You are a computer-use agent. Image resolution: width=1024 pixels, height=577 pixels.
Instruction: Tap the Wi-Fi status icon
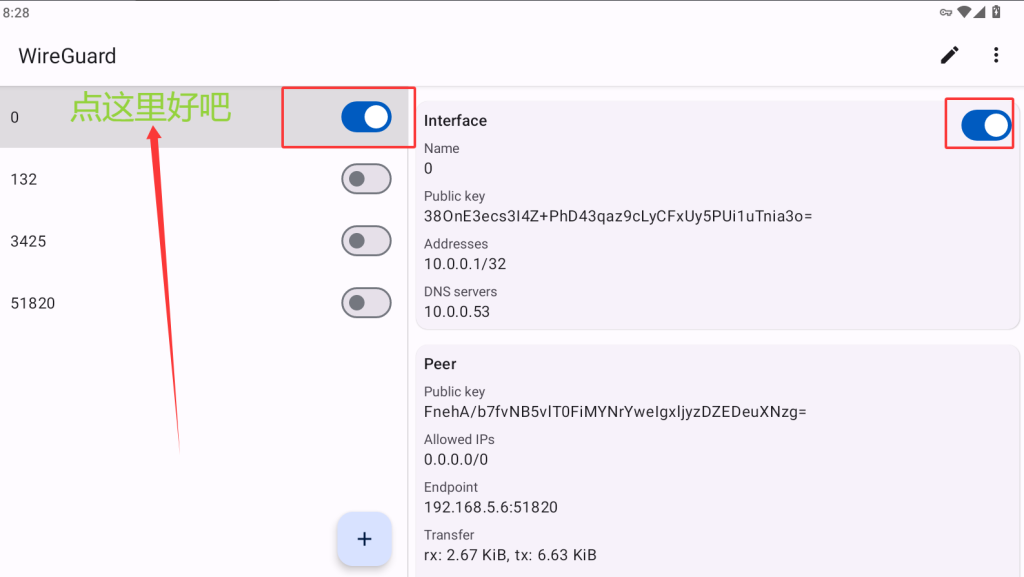964,12
